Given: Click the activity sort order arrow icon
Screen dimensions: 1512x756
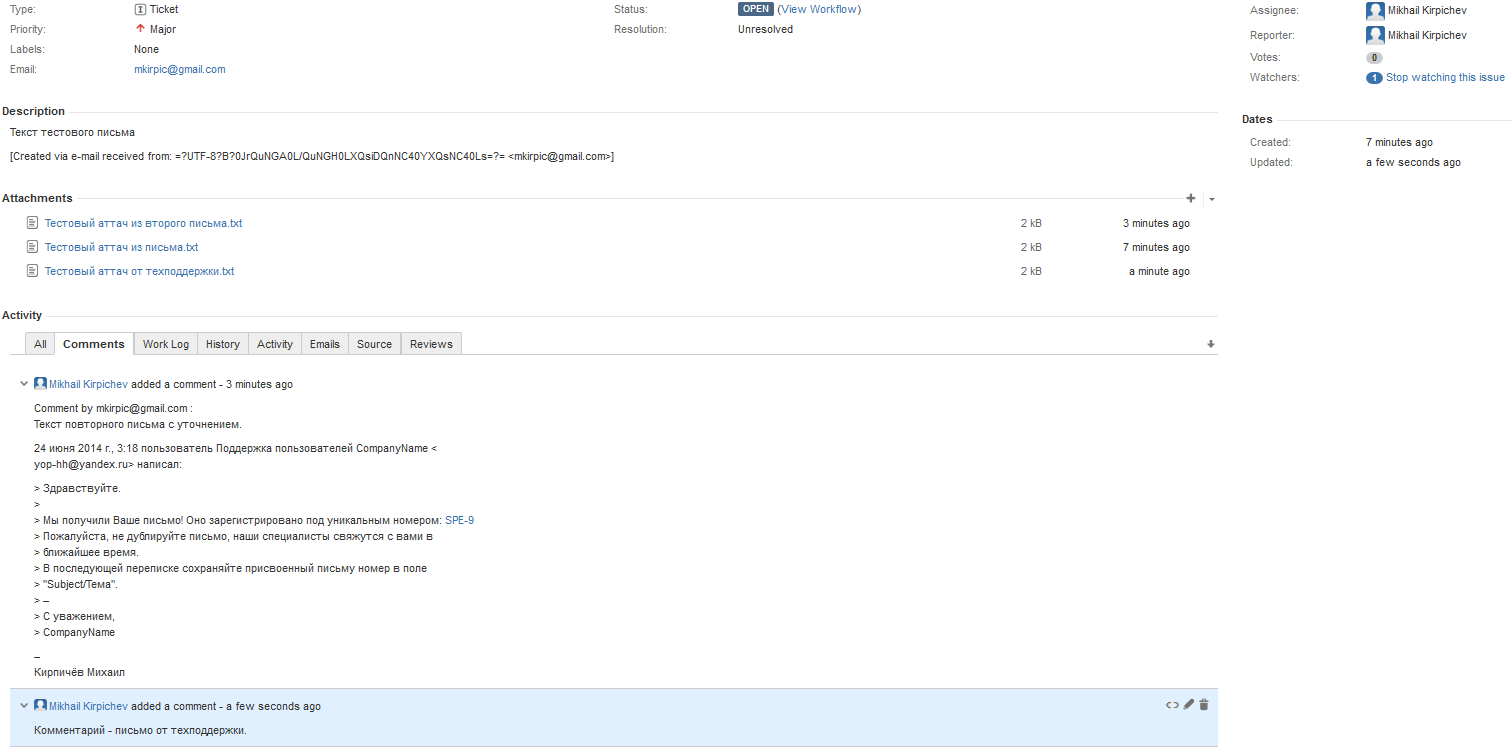Looking at the screenshot, I should pos(1211,344).
